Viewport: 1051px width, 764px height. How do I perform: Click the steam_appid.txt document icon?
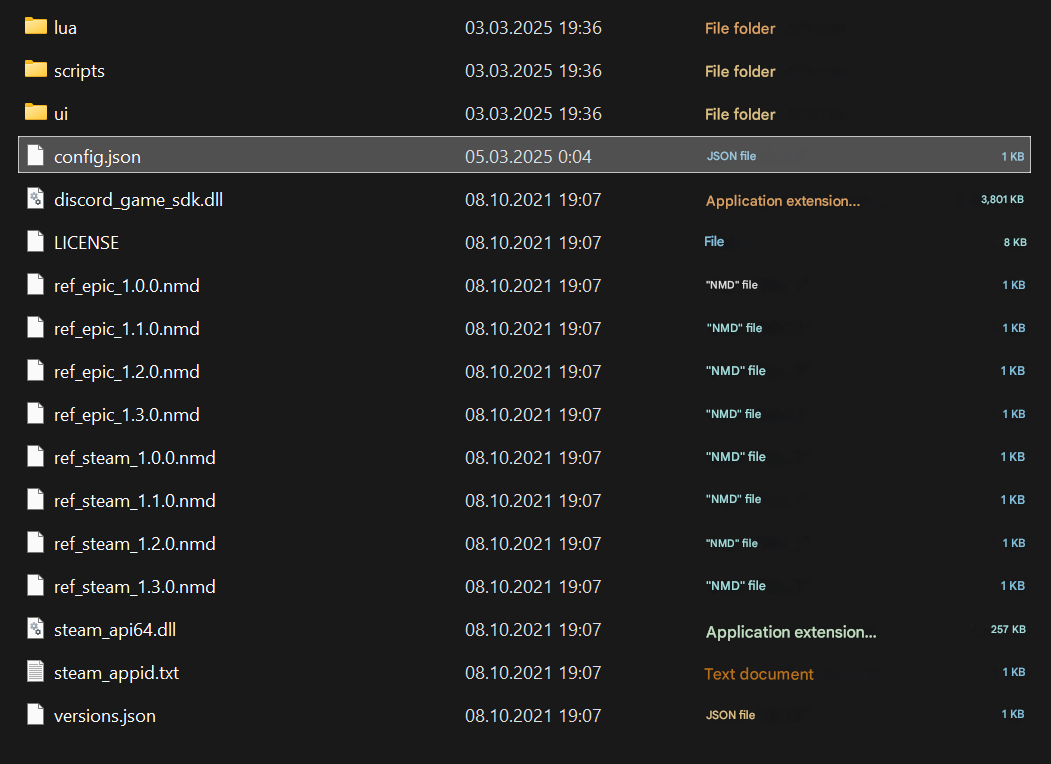point(36,672)
